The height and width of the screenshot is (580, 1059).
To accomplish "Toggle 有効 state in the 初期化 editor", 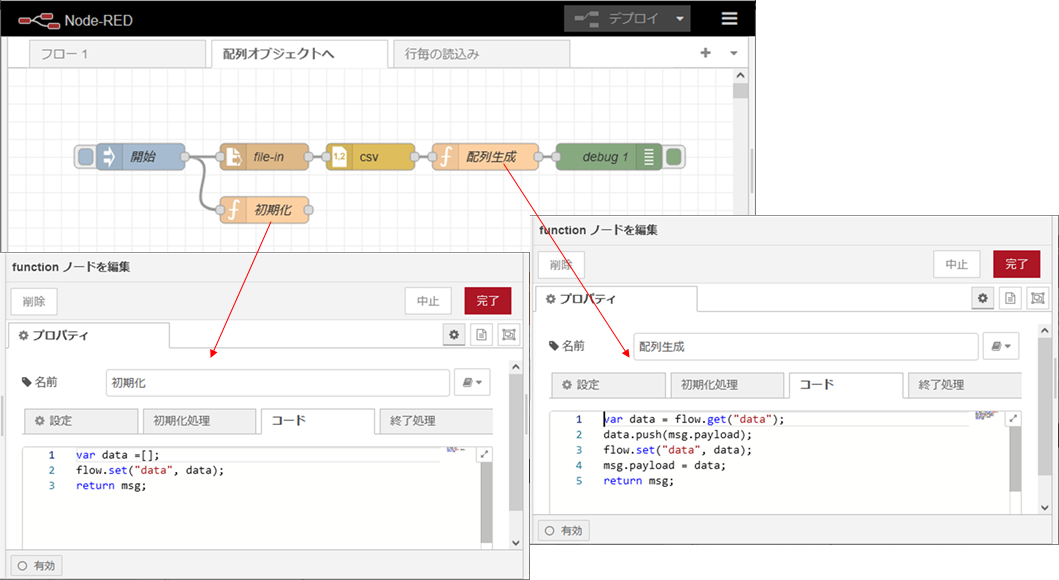I will (x=36, y=565).
